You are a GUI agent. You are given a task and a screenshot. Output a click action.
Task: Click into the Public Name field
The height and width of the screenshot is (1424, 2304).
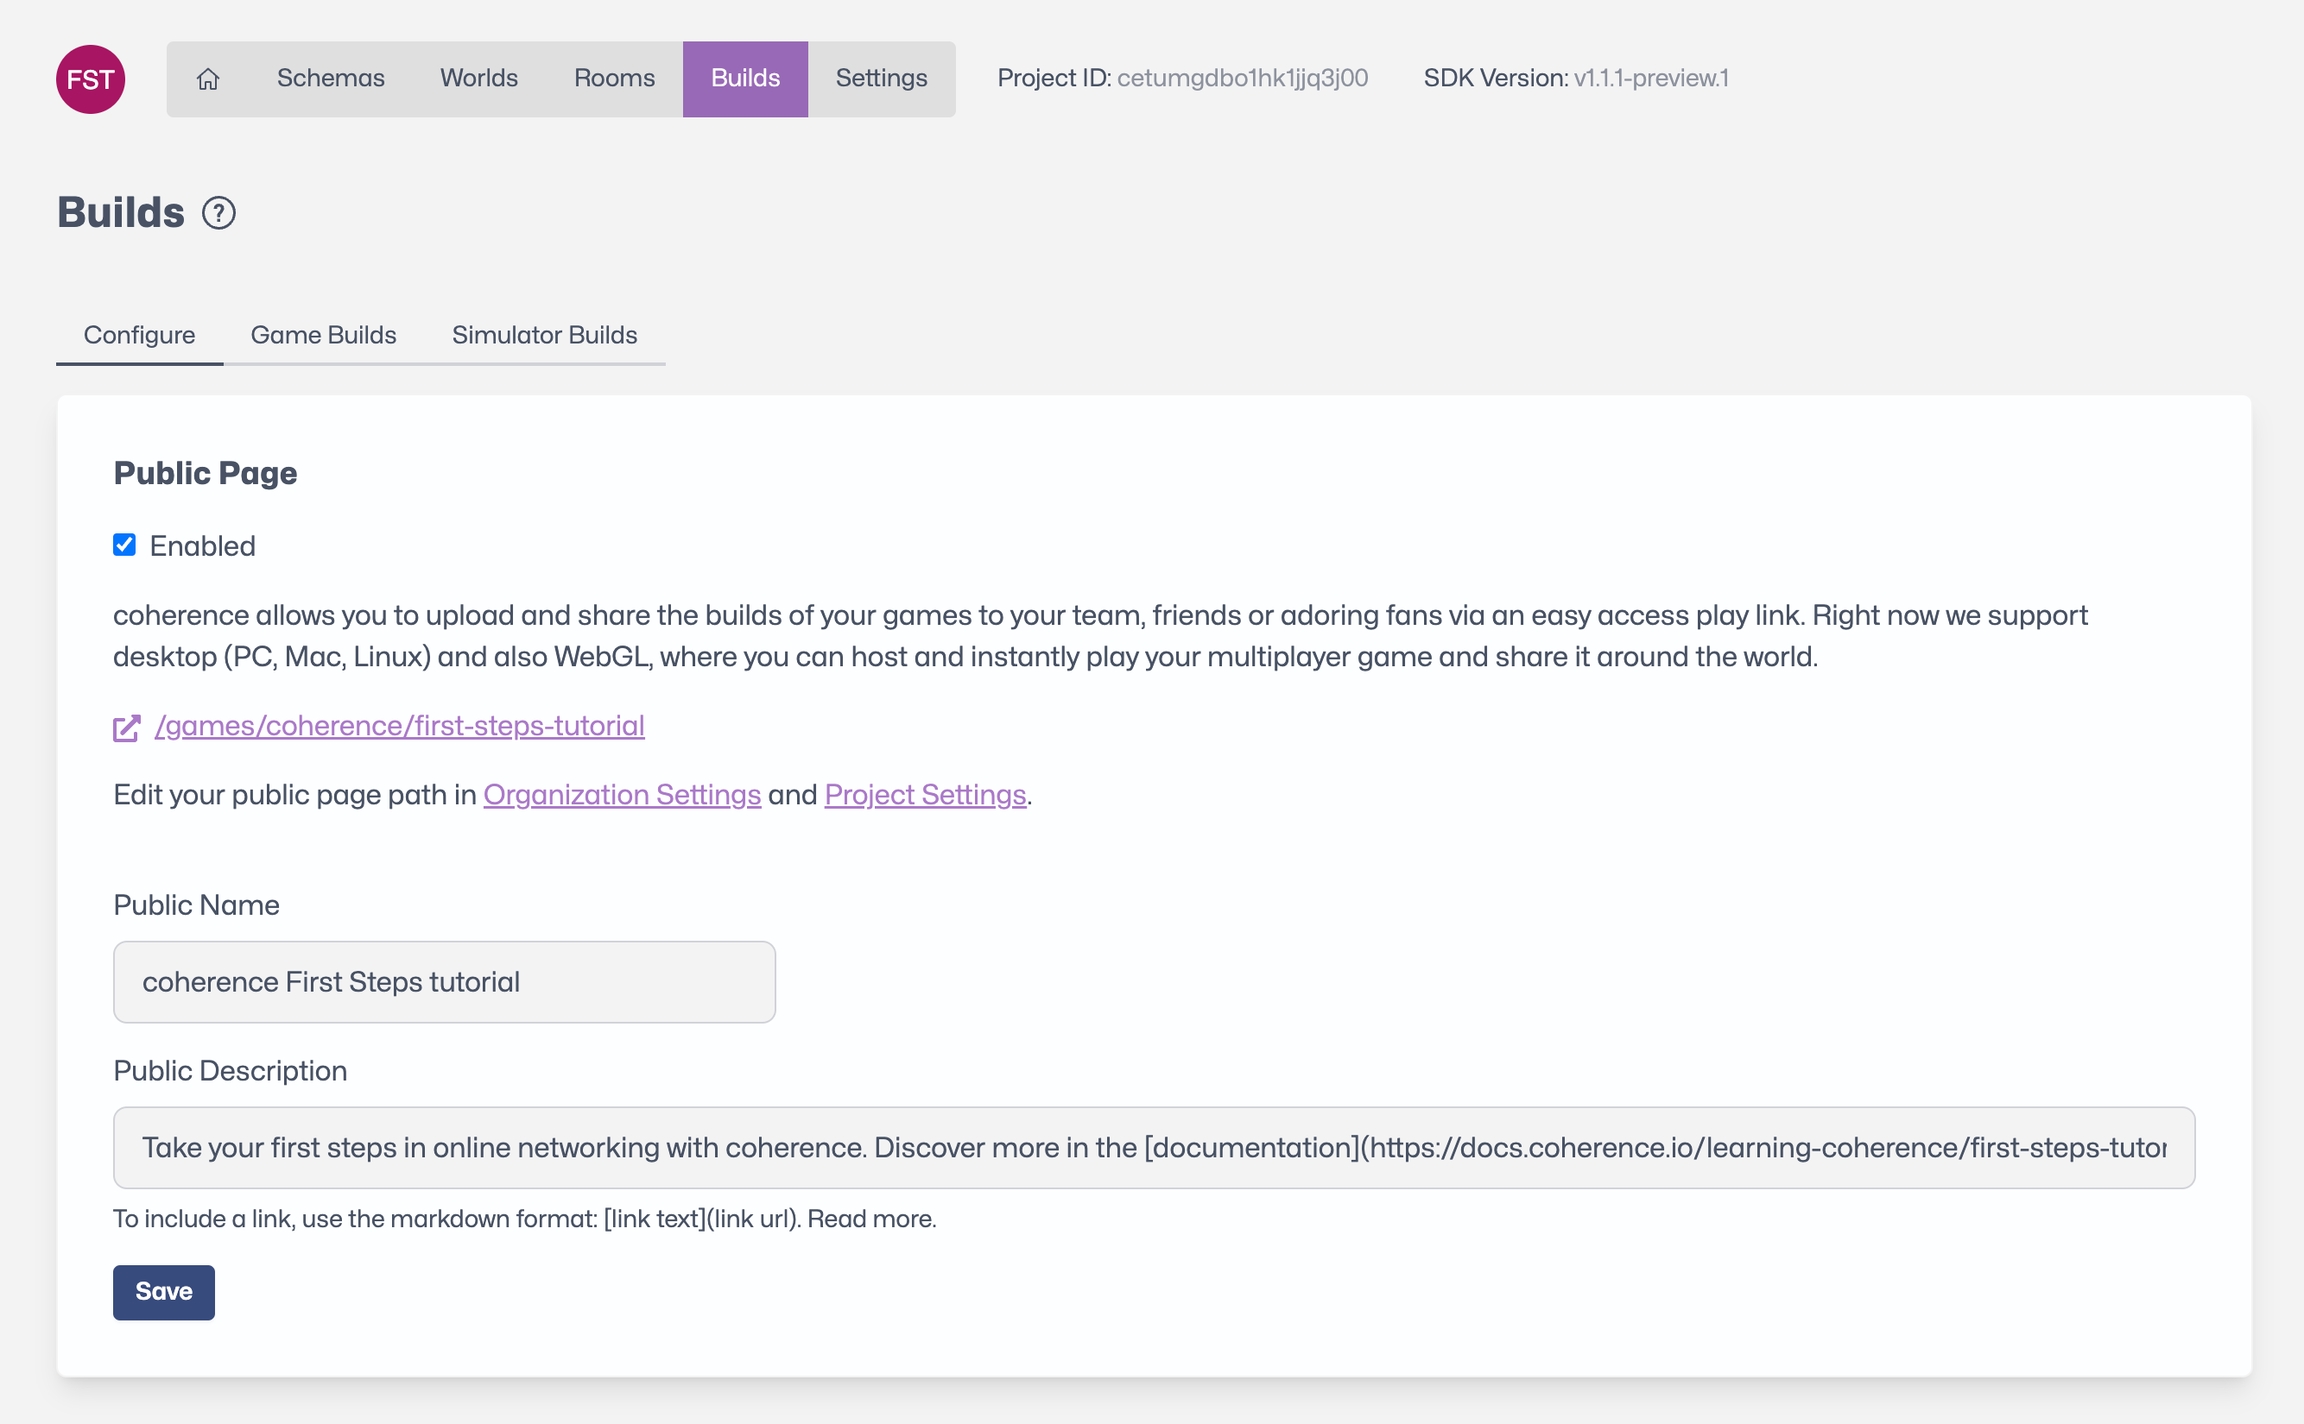(x=444, y=982)
